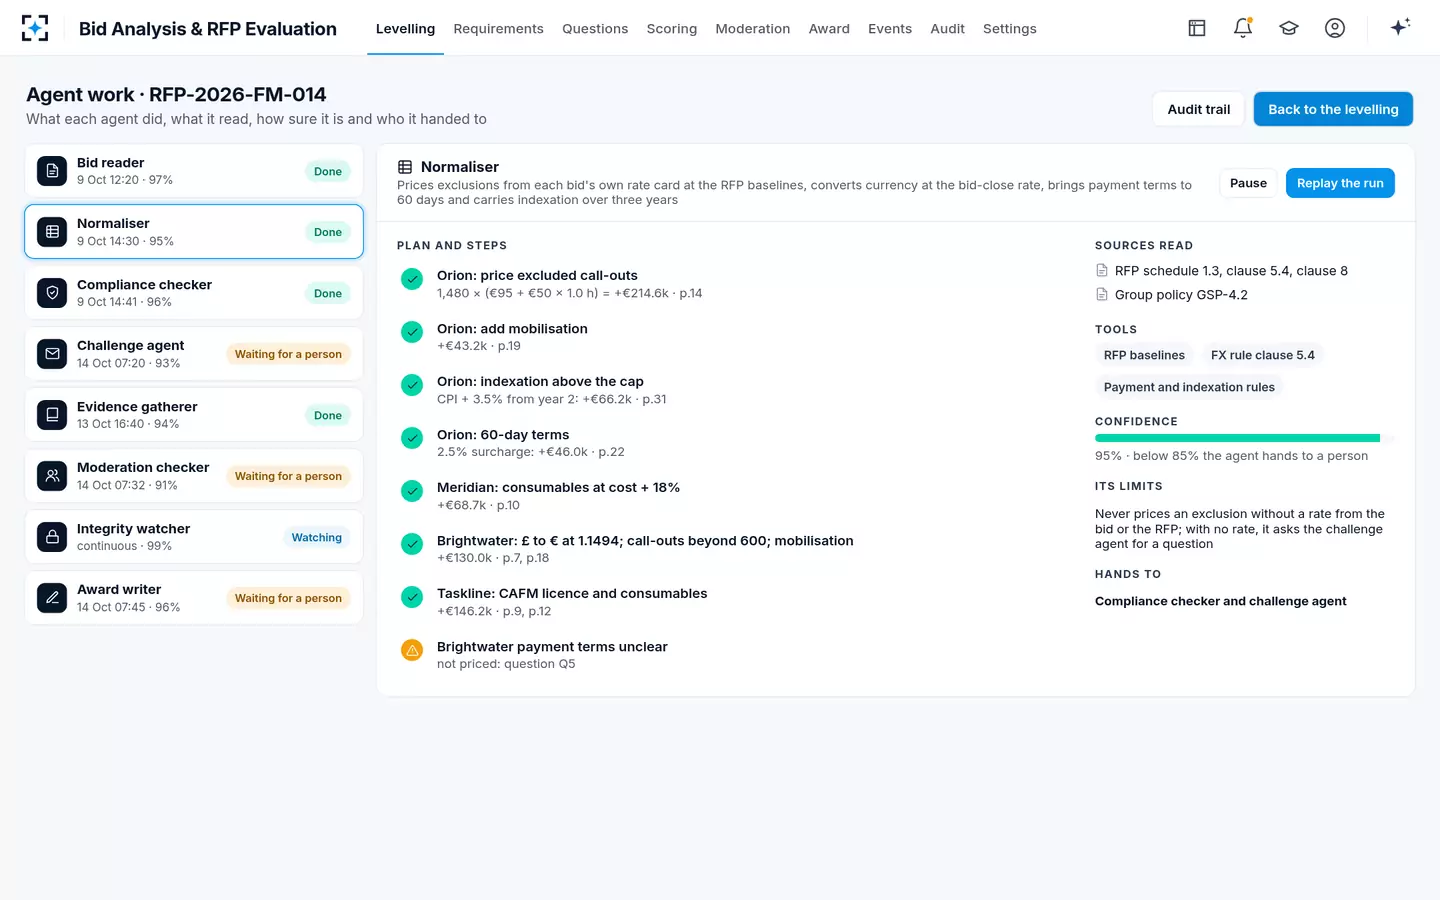Open the layout panel icon in header
This screenshot has width=1440, height=900.
pos(1197,28)
